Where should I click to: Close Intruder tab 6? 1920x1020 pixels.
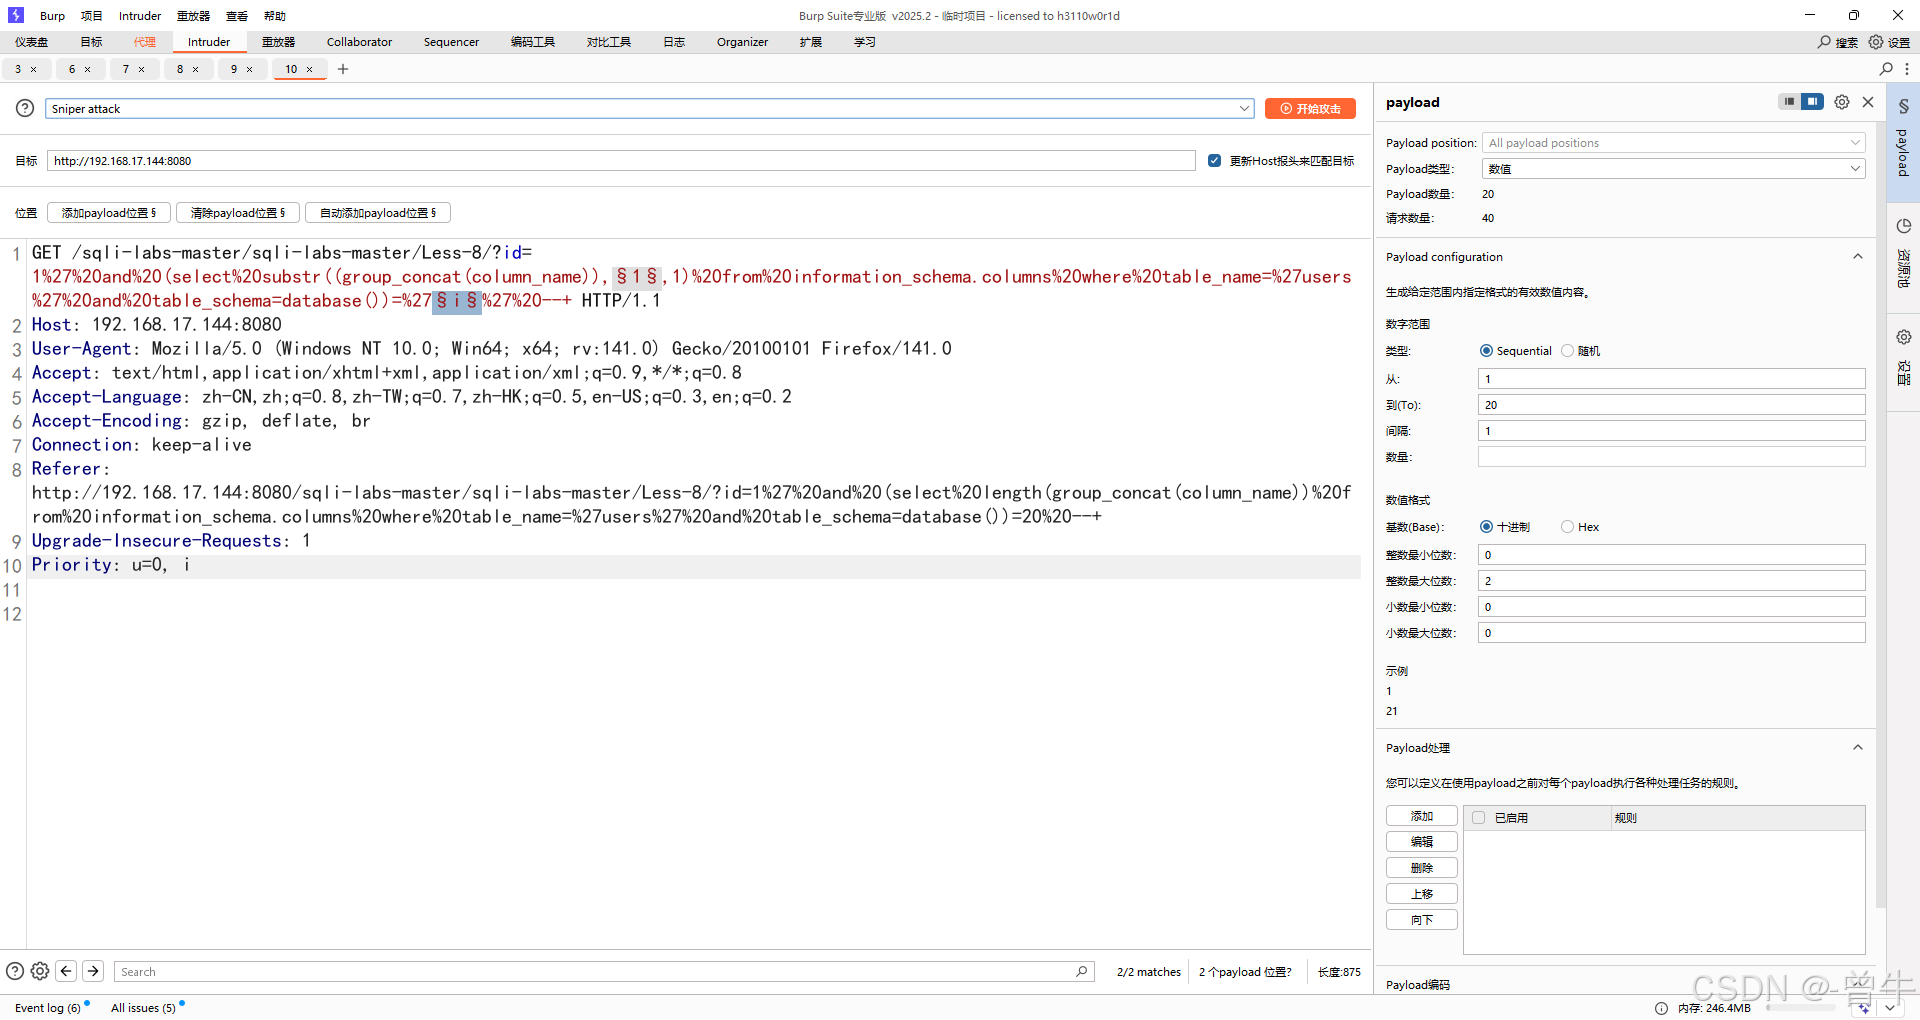pyautogui.click(x=88, y=69)
